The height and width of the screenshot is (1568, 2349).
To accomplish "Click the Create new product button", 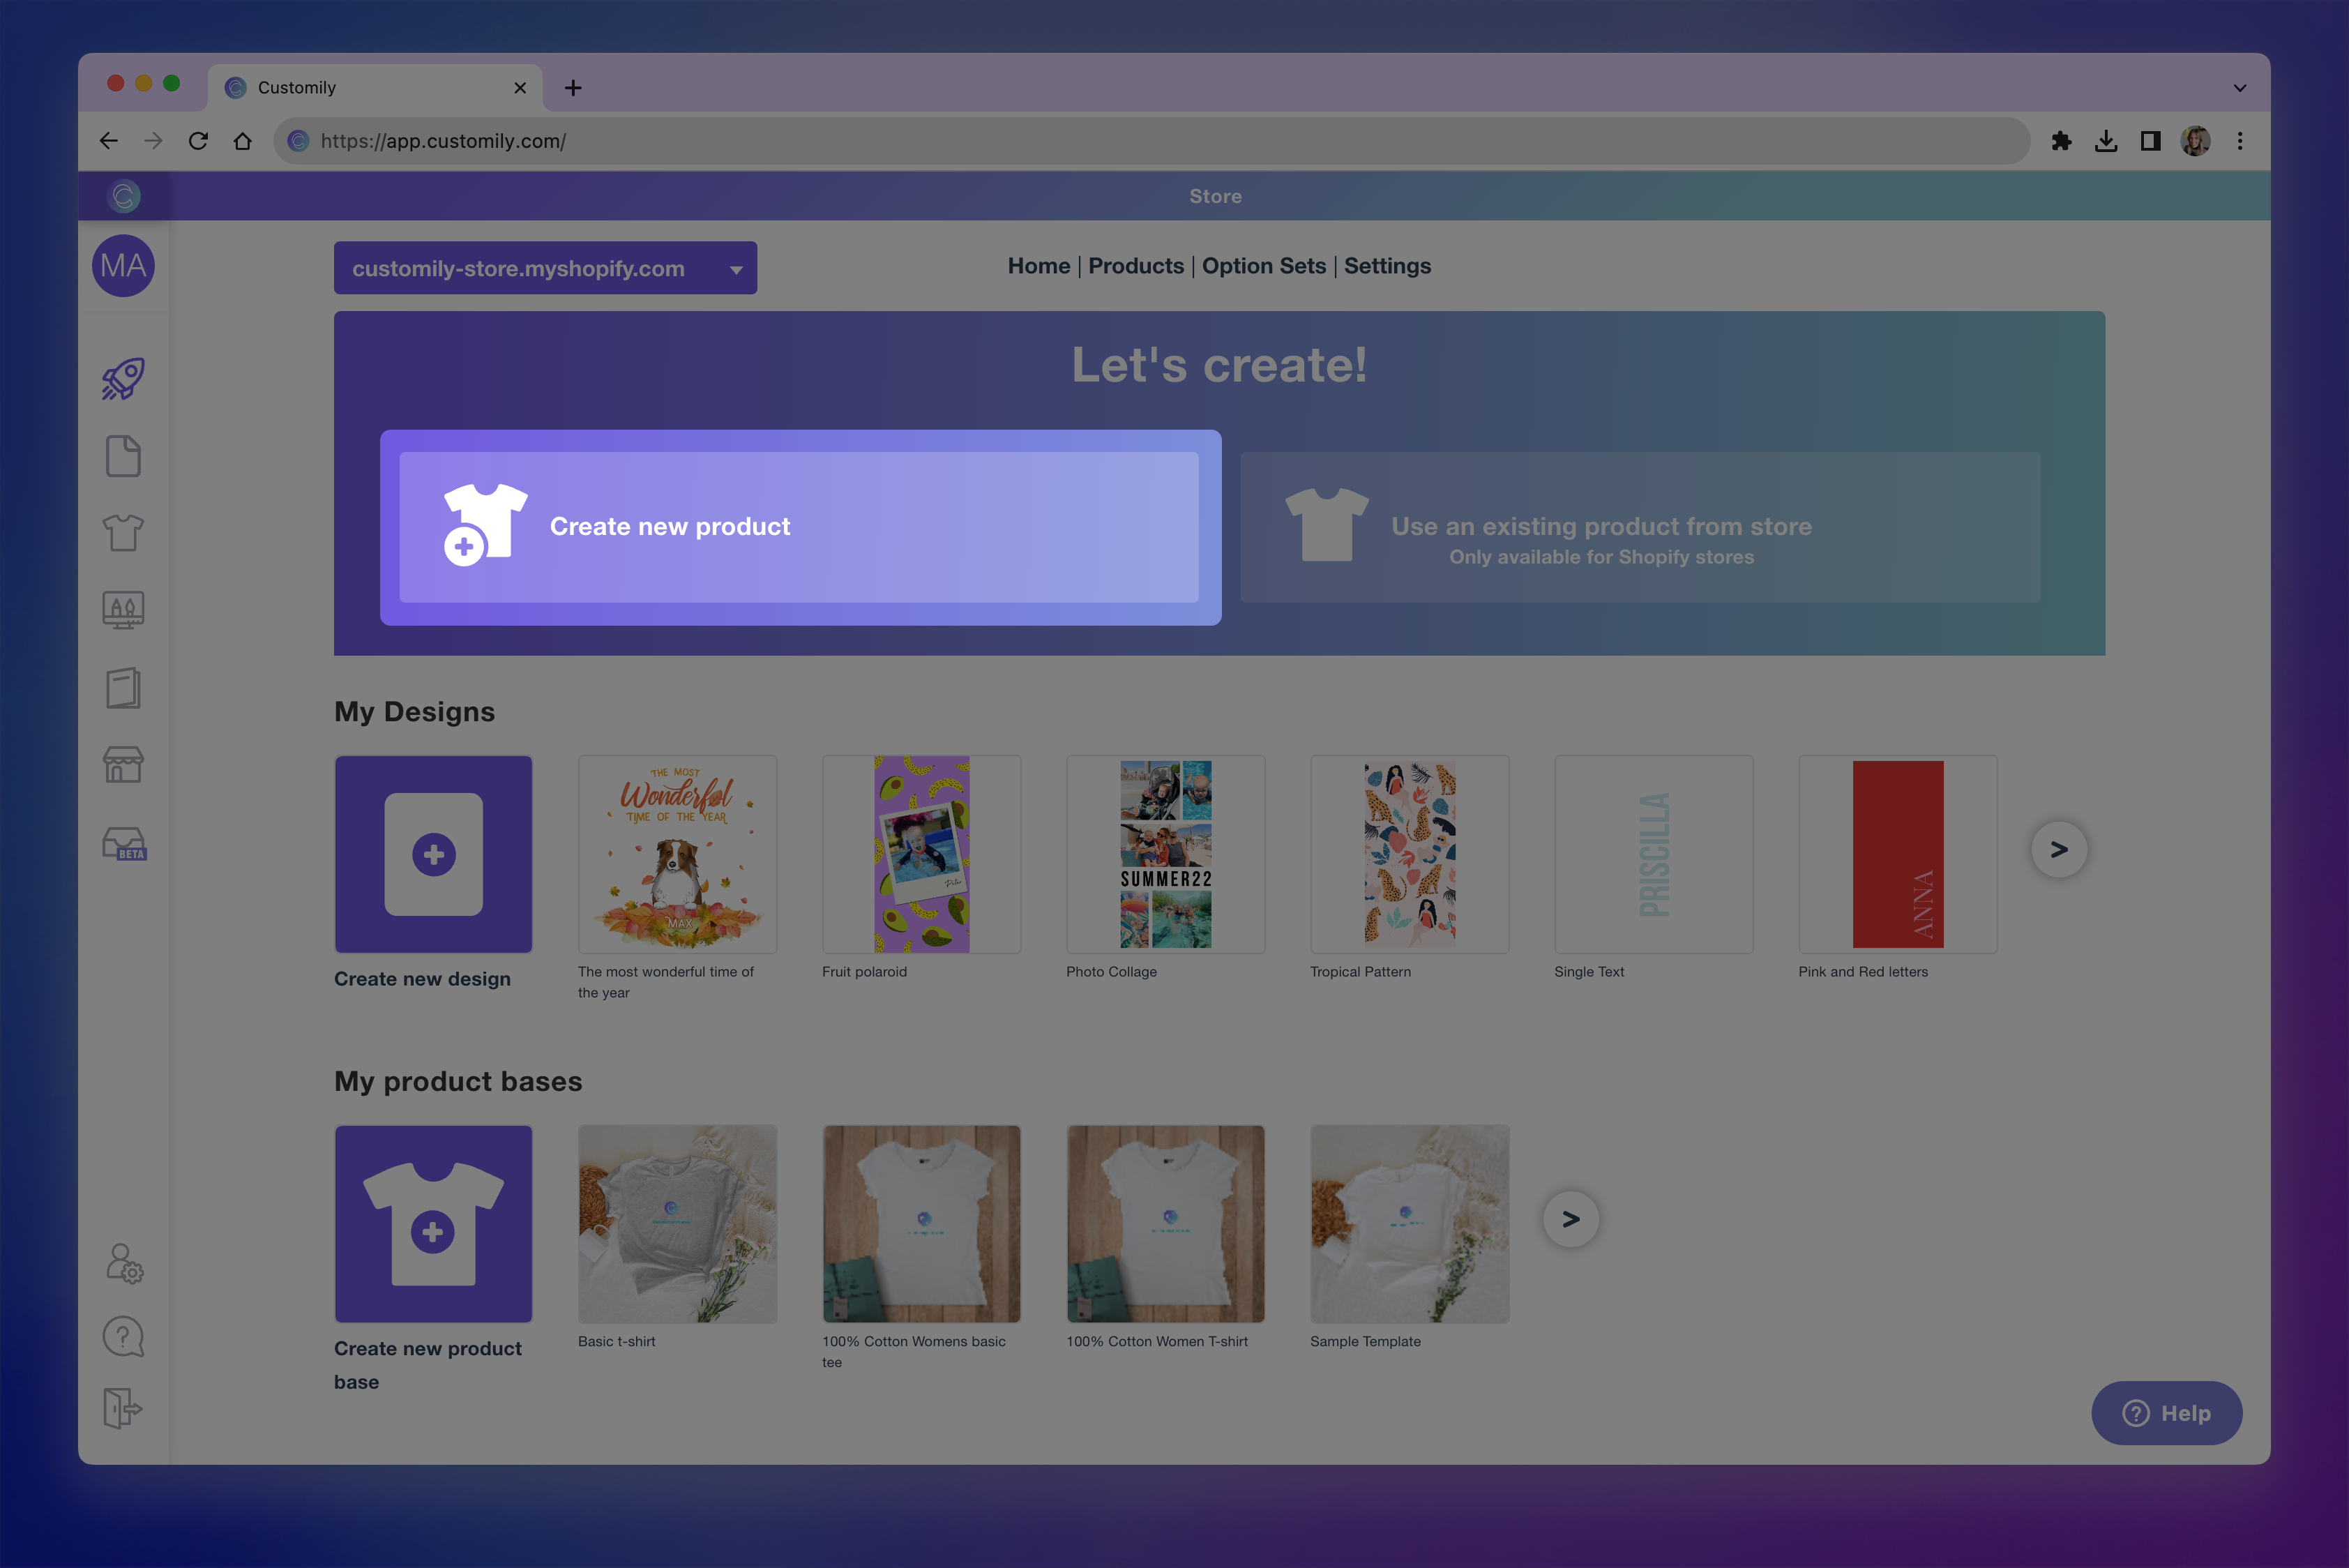I will pyautogui.click(x=800, y=526).
